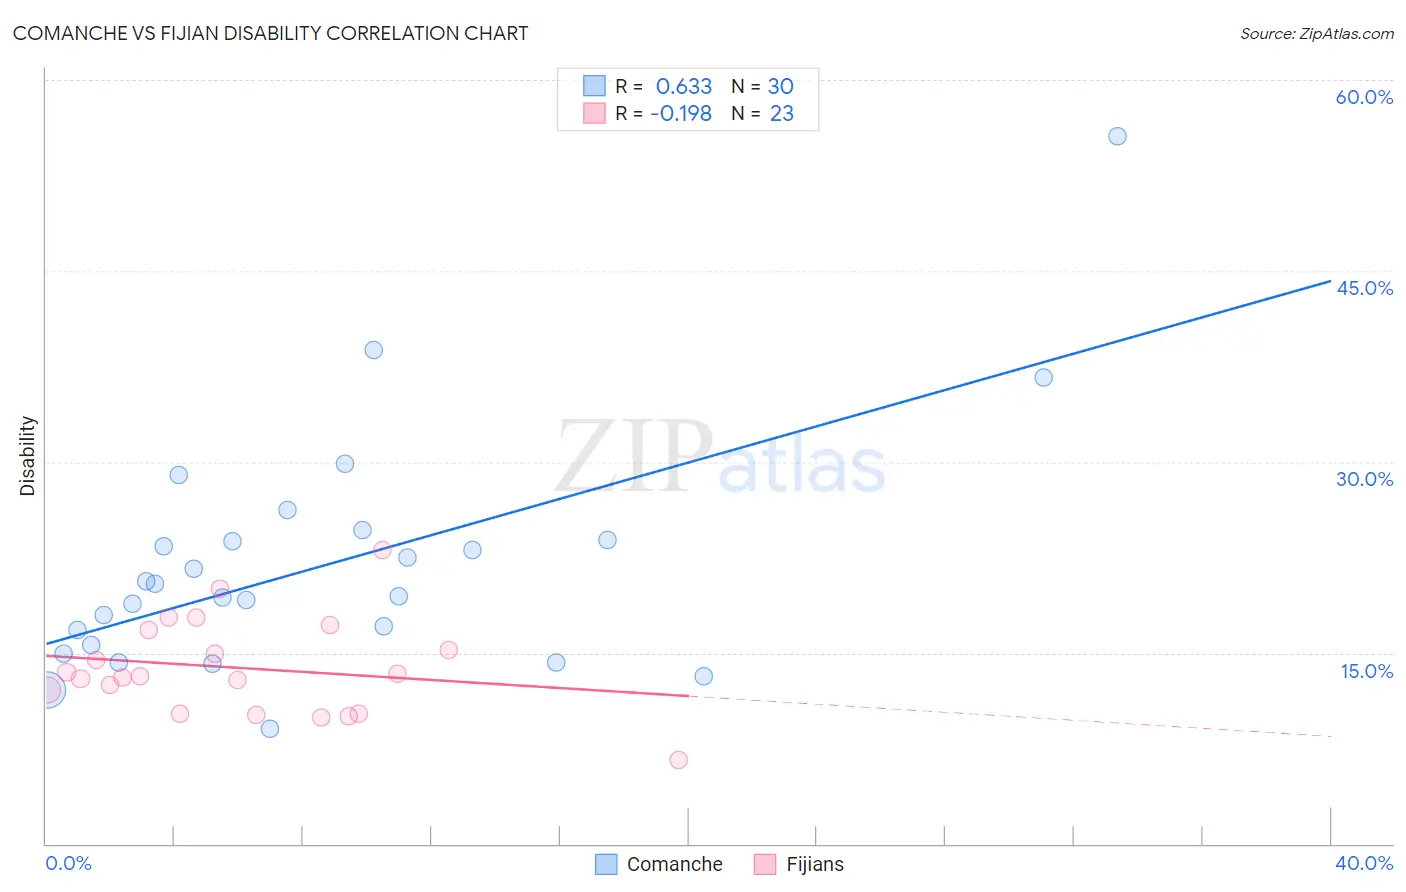Click the ZIPatlas watermark in chart center
Image resolution: width=1406 pixels, height=892 pixels.
click(721, 457)
